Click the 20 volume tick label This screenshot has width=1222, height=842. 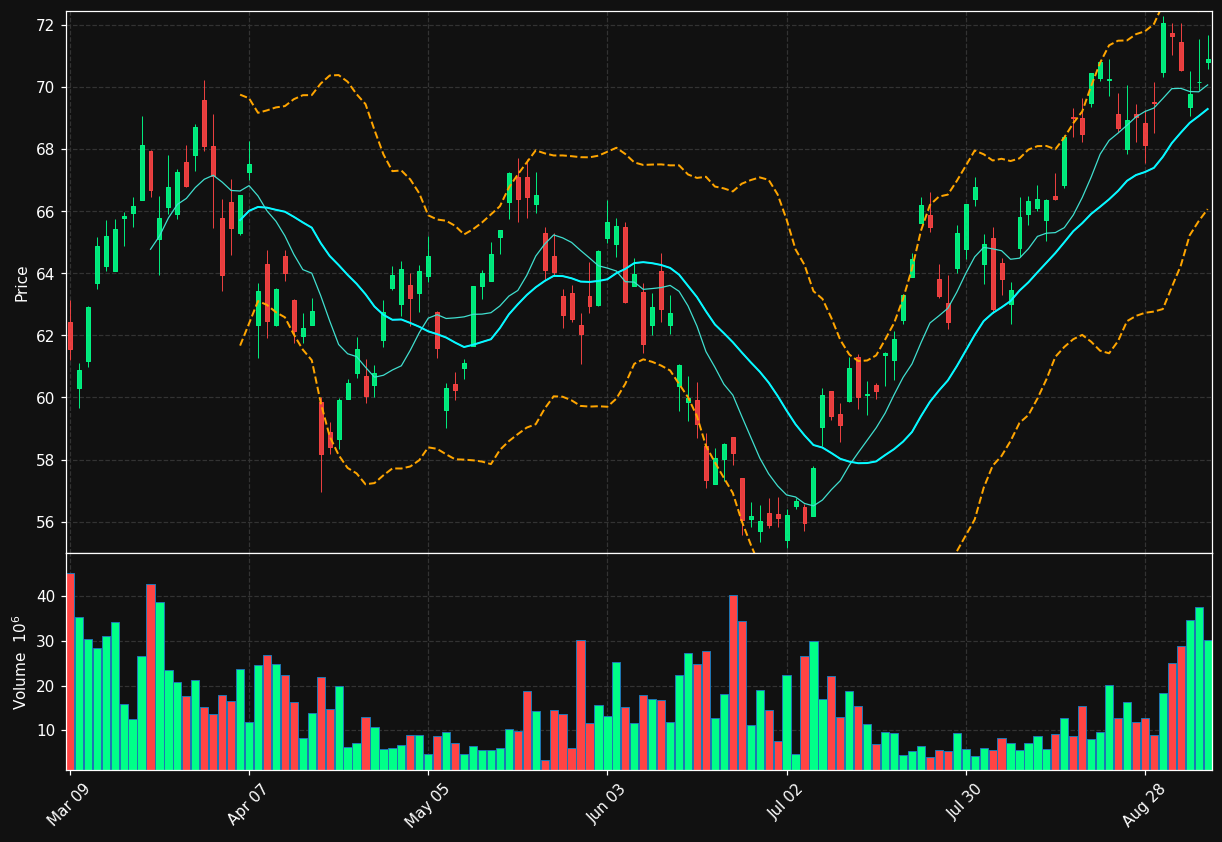47,686
